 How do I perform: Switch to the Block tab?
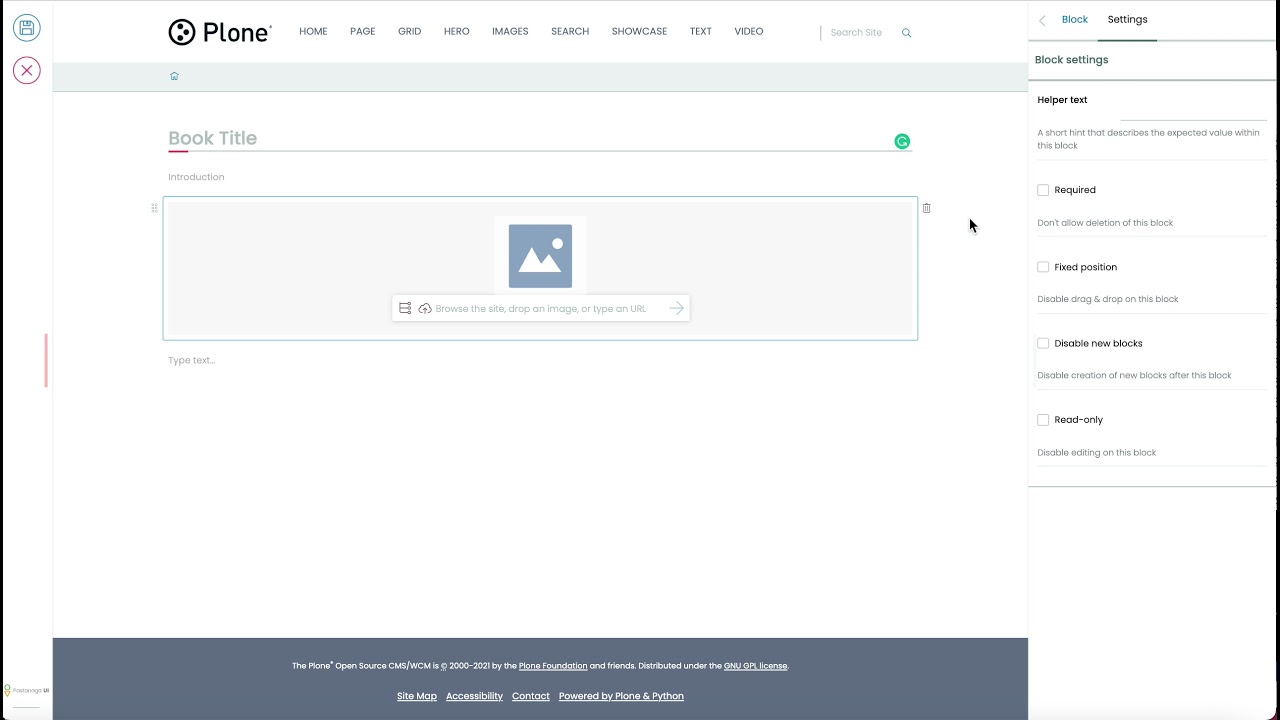pyautogui.click(x=1075, y=20)
